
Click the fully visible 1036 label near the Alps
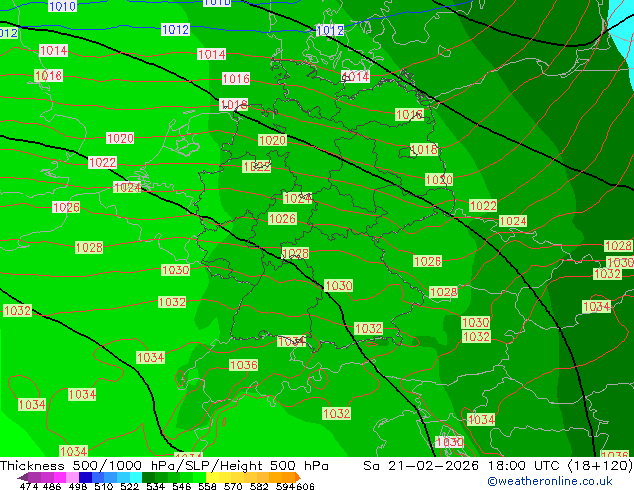tap(243, 365)
